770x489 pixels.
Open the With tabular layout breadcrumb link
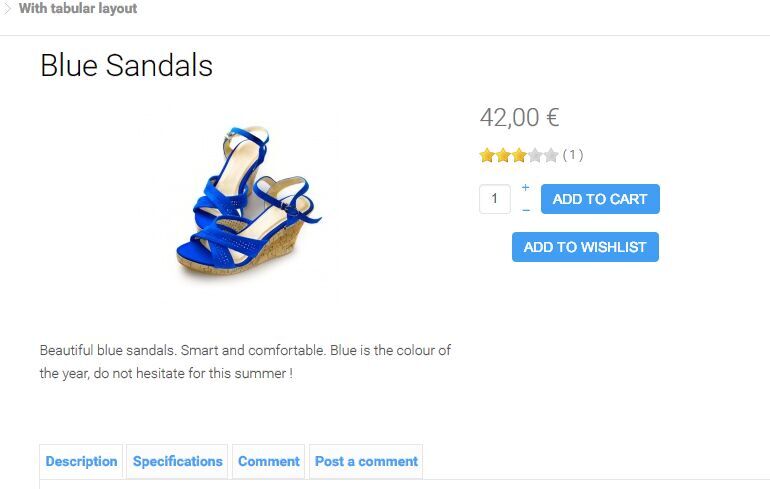[78, 8]
